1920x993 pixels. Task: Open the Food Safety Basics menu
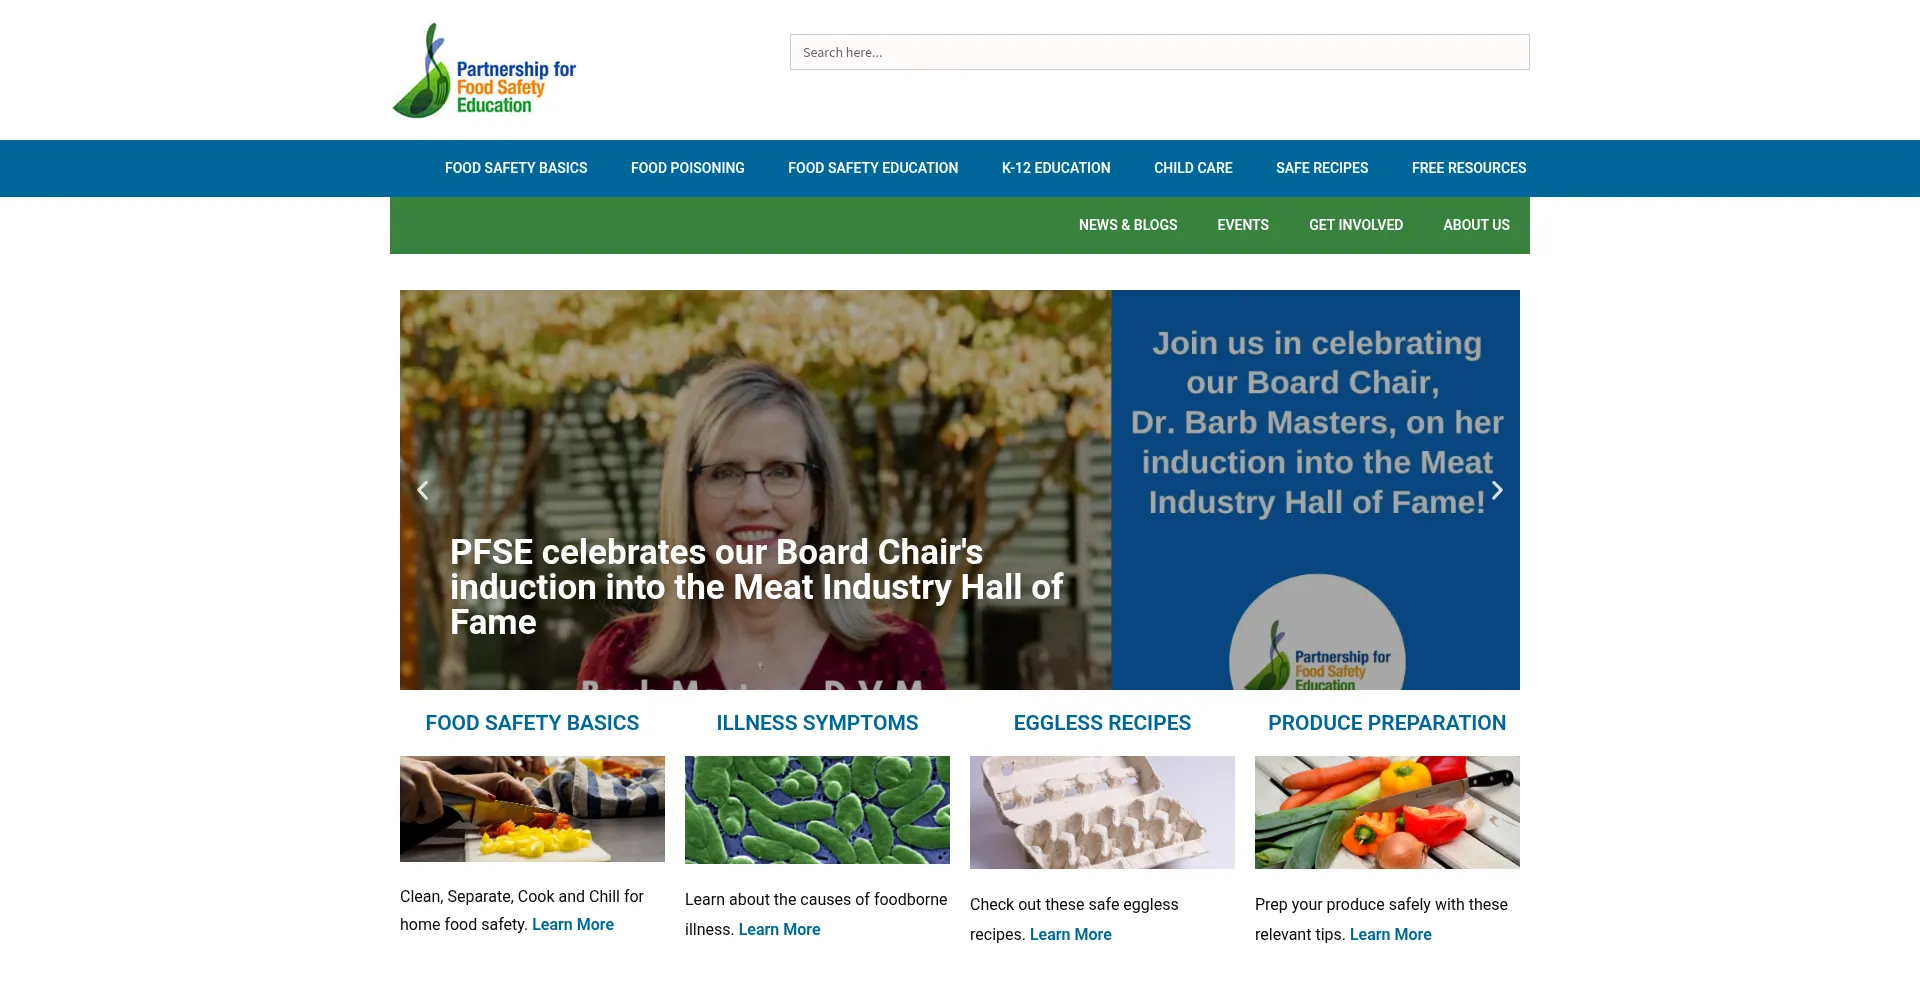tap(516, 168)
